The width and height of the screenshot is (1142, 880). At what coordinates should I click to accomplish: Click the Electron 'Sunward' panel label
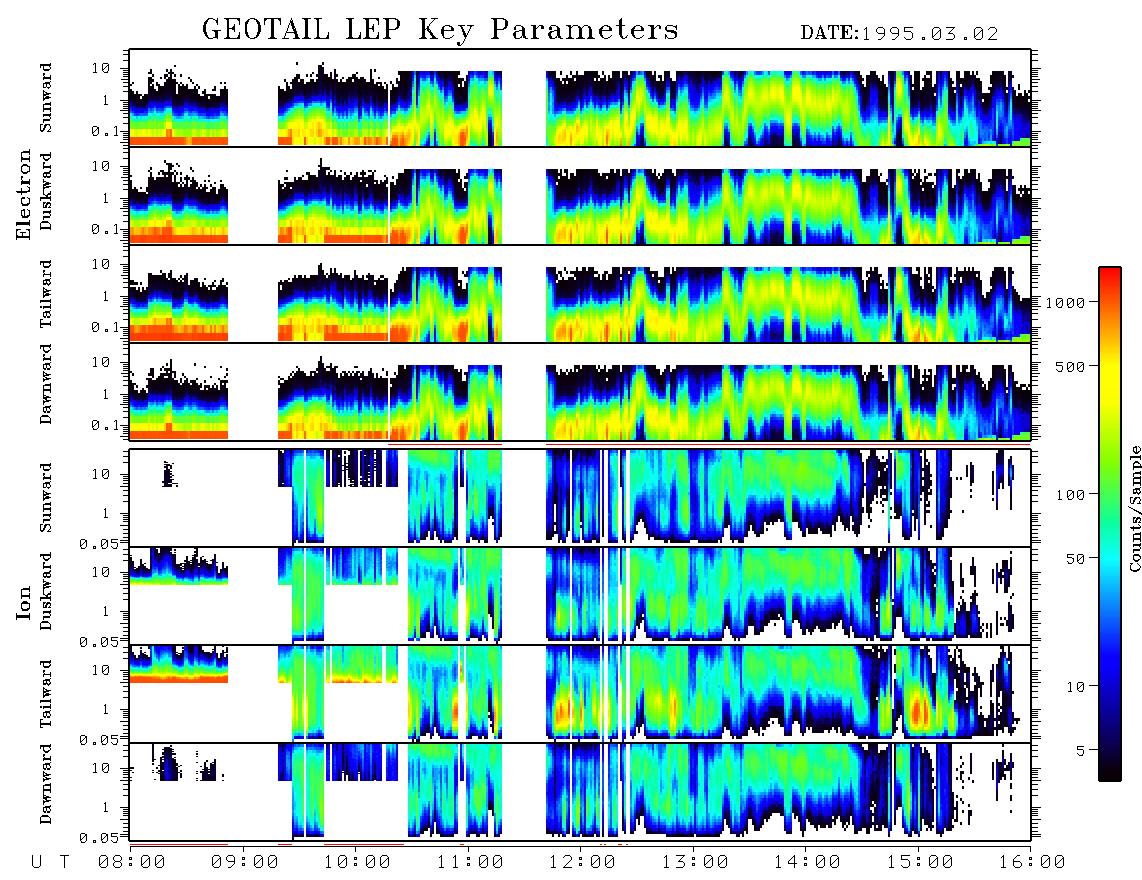pyautogui.click(x=46, y=98)
